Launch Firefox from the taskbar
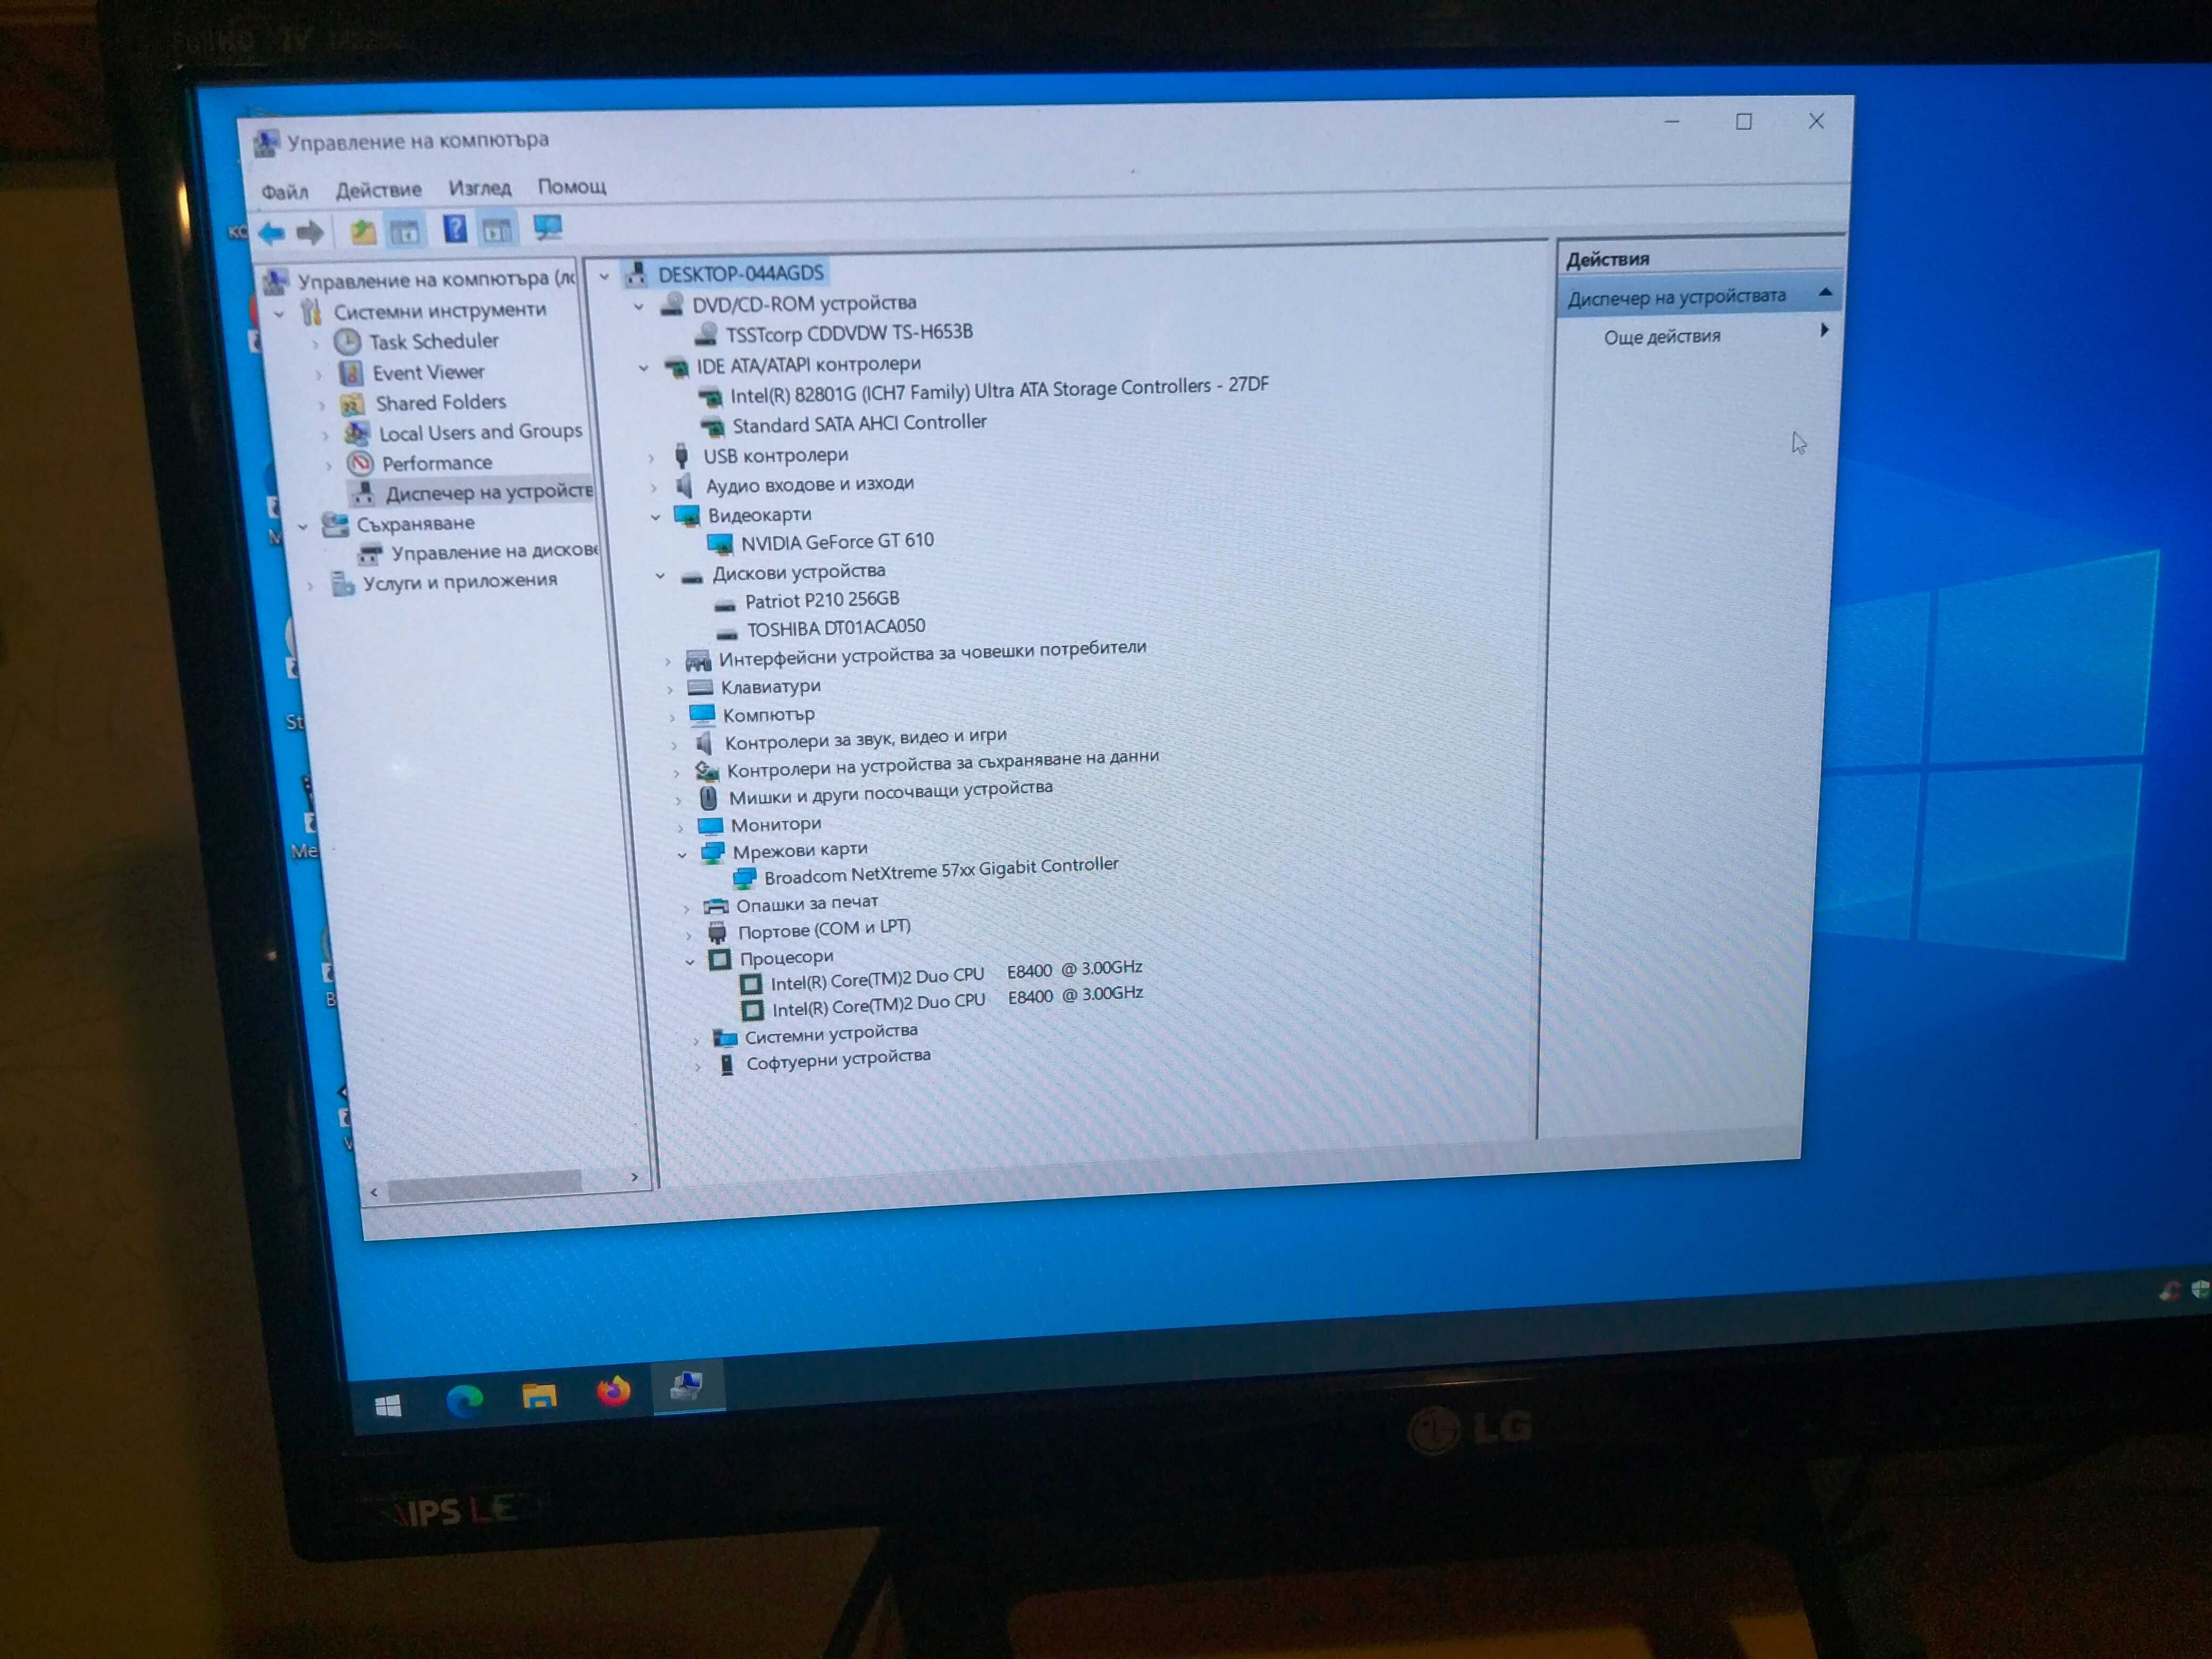The height and width of the screenshot is (1659, 2212). pyautogui.click(x=613, y=1391)
